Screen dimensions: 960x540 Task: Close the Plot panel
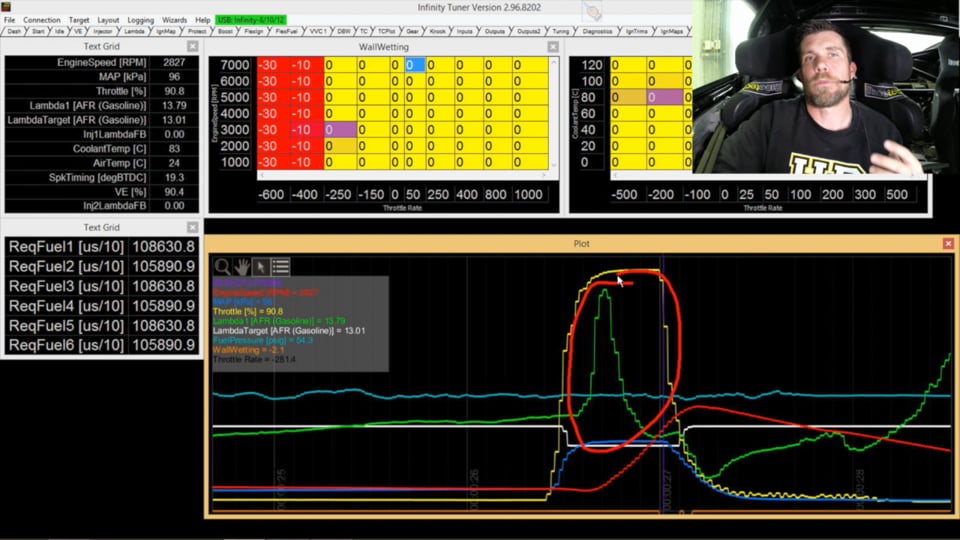pos(948,244)
